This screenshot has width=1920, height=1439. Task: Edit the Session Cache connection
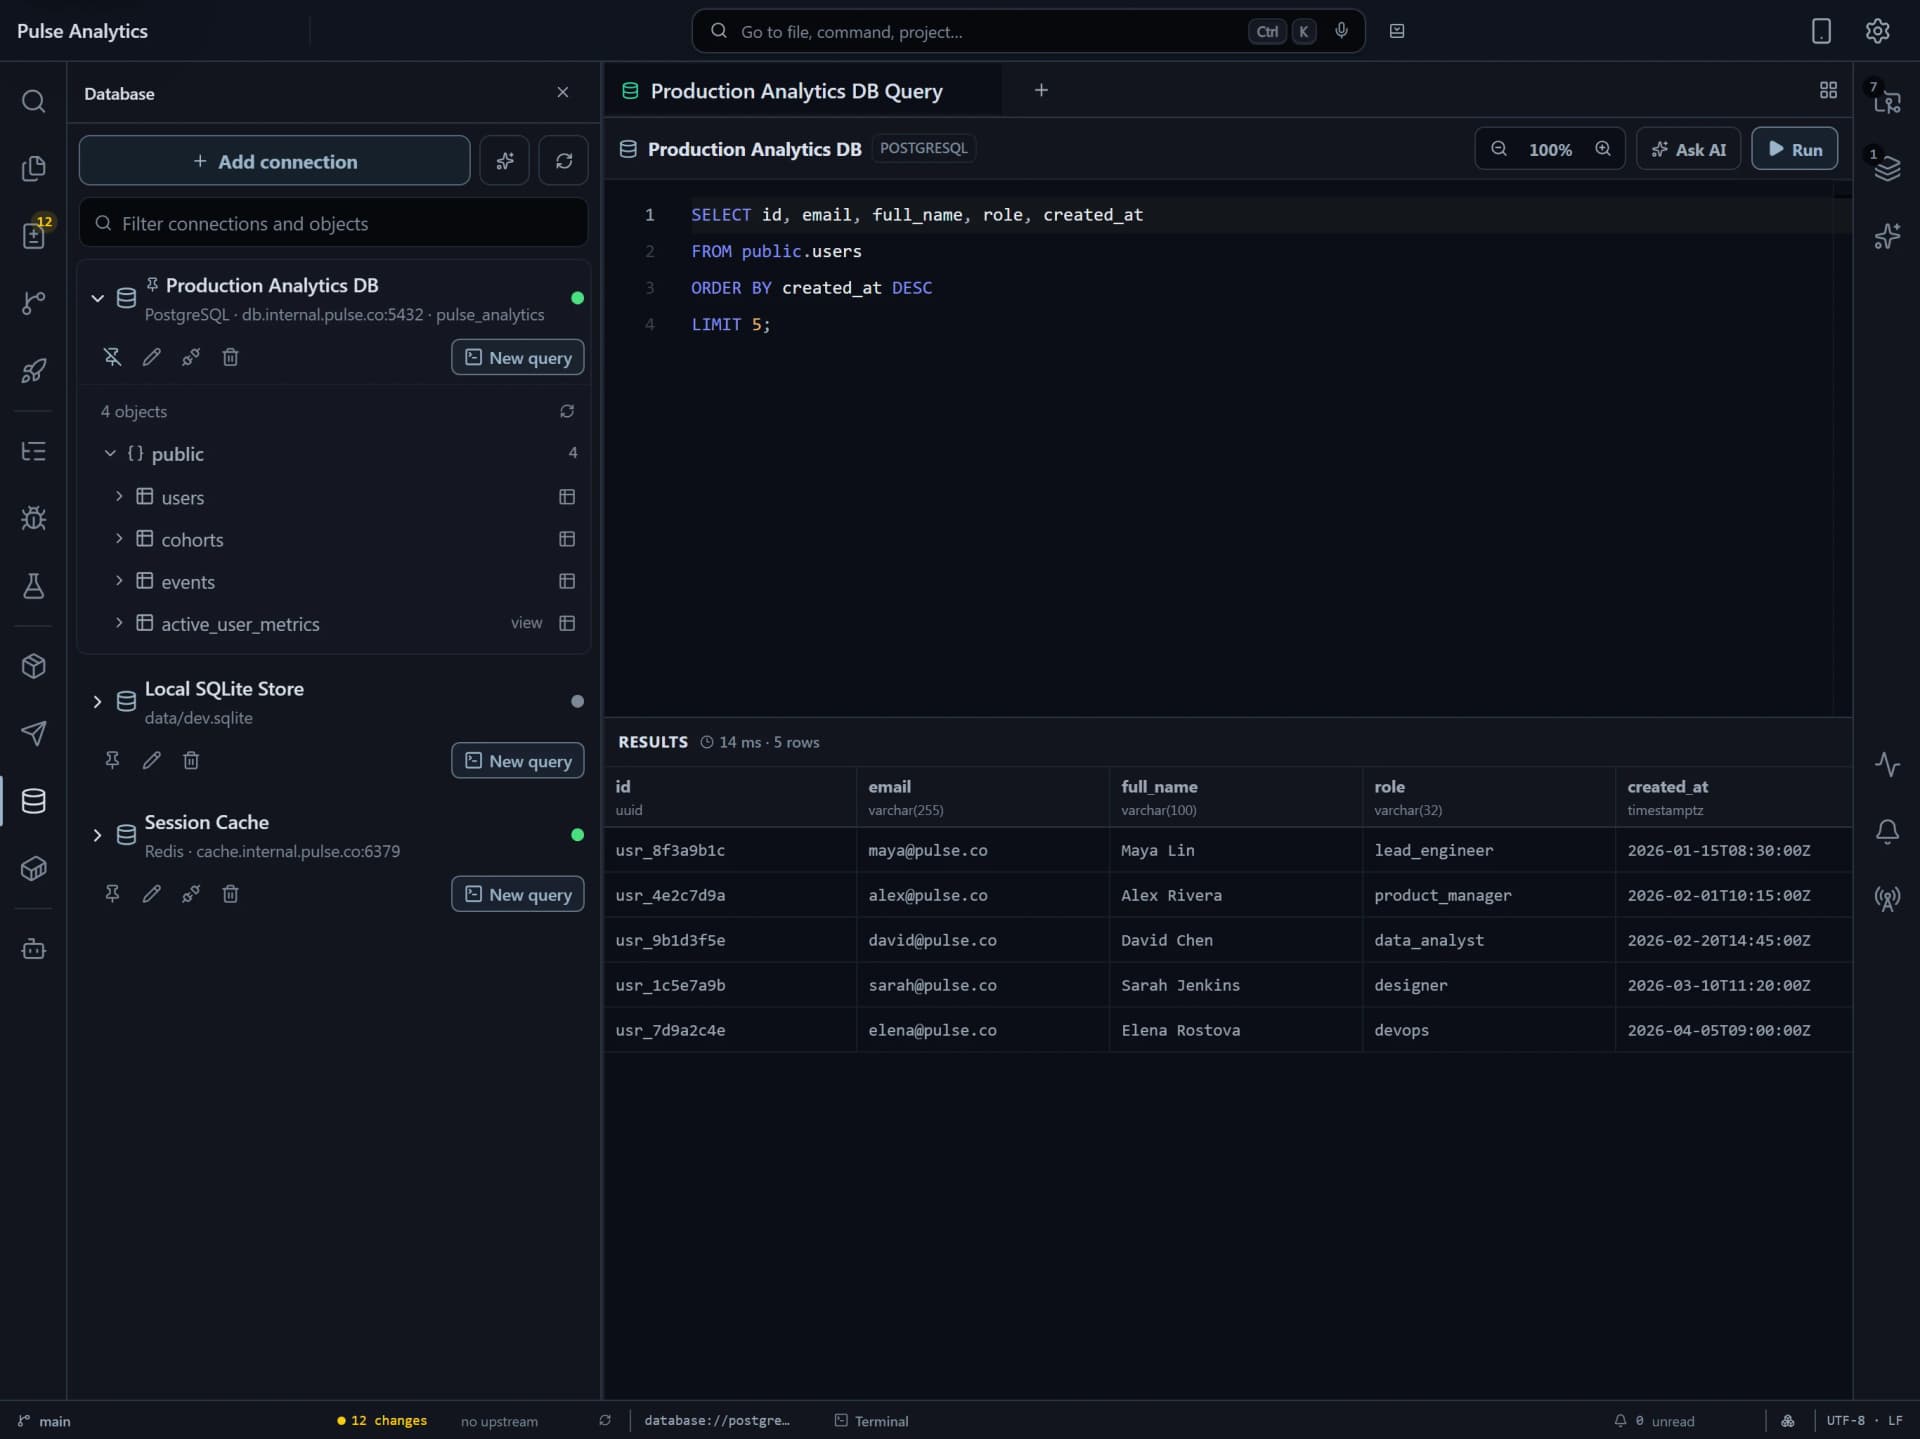click(x=151, y=894)
